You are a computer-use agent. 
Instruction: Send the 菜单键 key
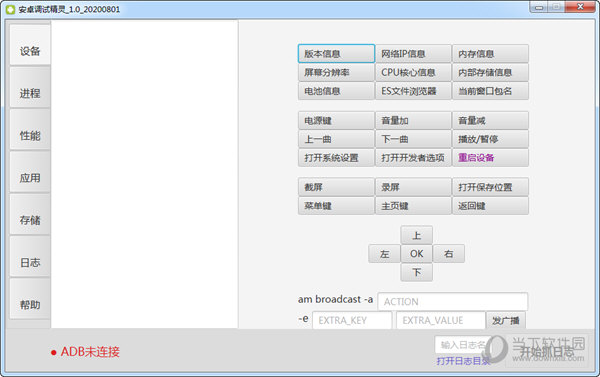point(336,206)
